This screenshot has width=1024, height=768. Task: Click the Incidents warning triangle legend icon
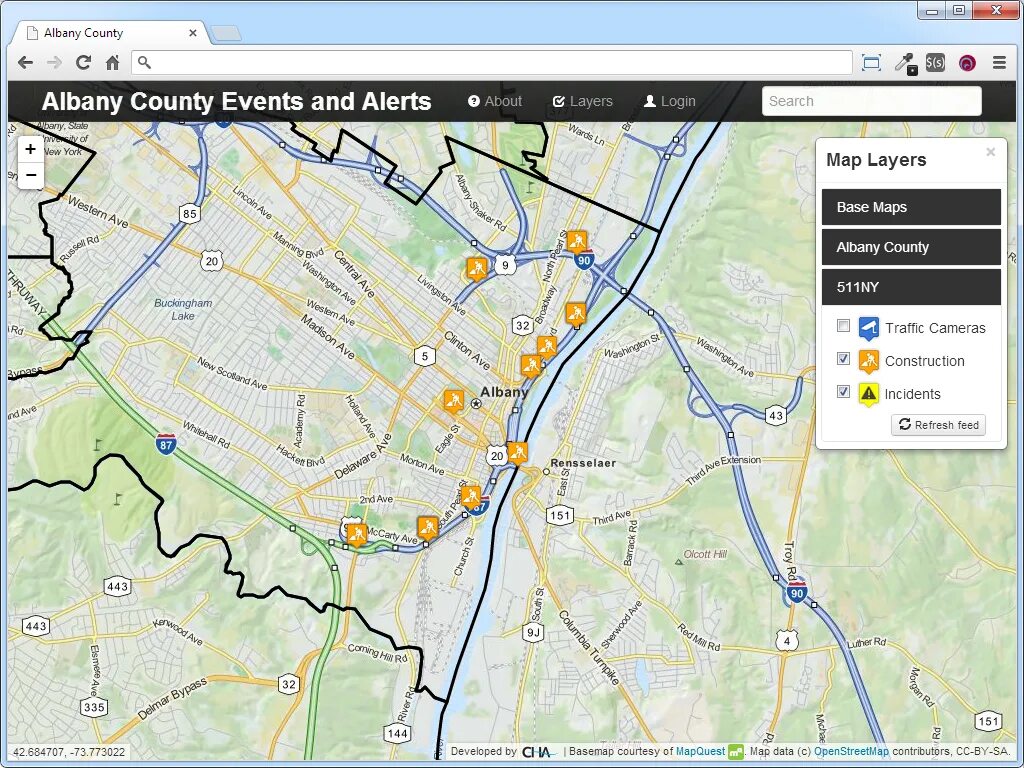(868, 394)
